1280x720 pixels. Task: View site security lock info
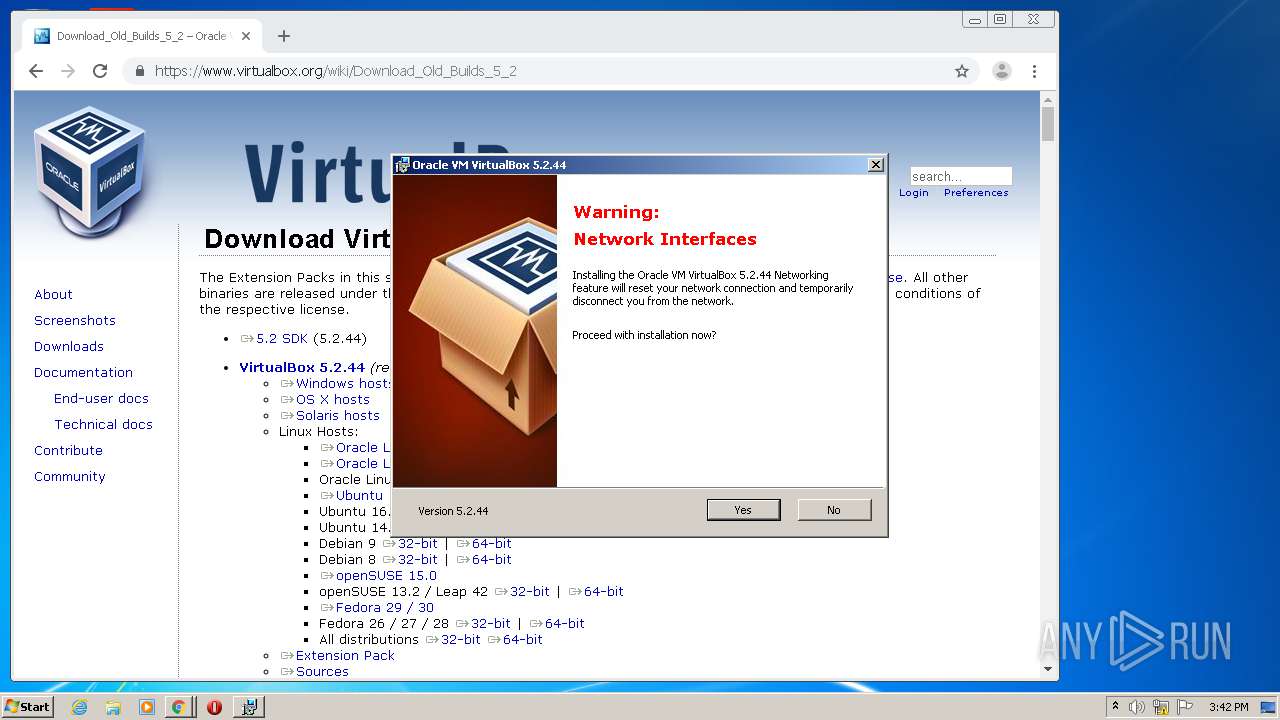tap(140, 71)
